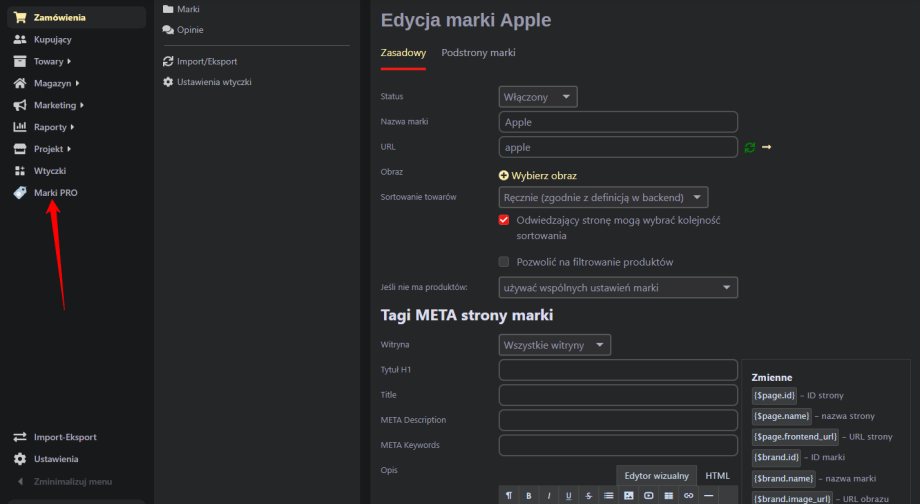Open Import/Eksport in the plugin menu
This screenshot has height=504, width=920.
[206, 61]
